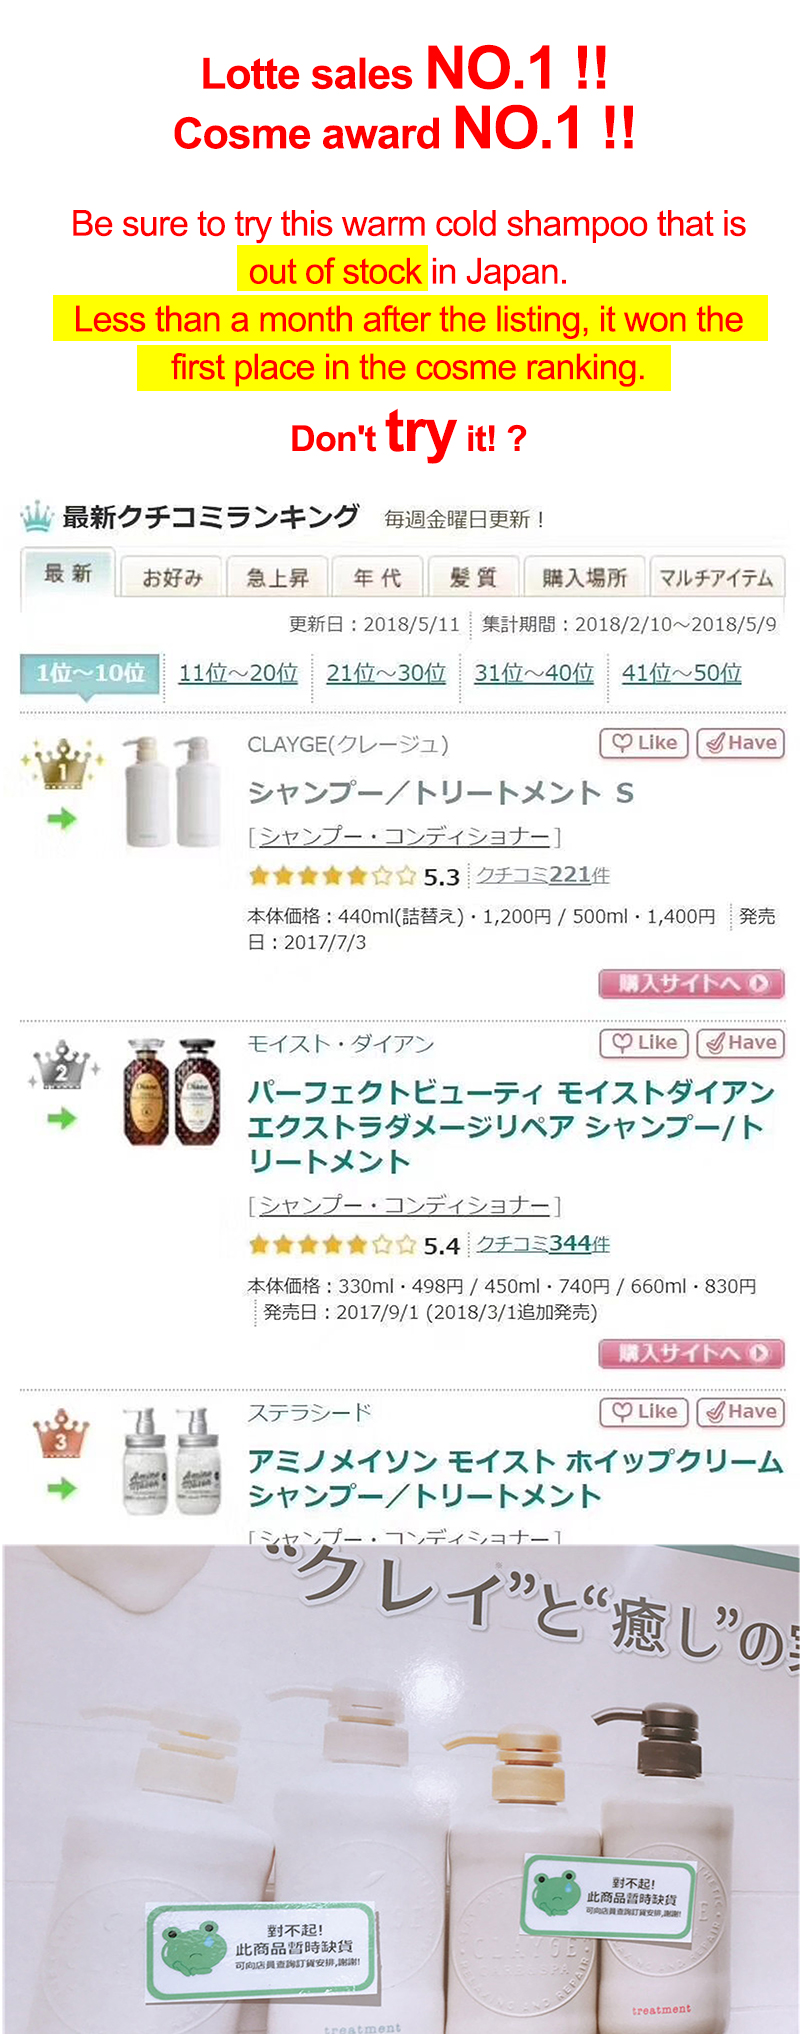Go to ranks 11位～20位

[x=238, y=673]
